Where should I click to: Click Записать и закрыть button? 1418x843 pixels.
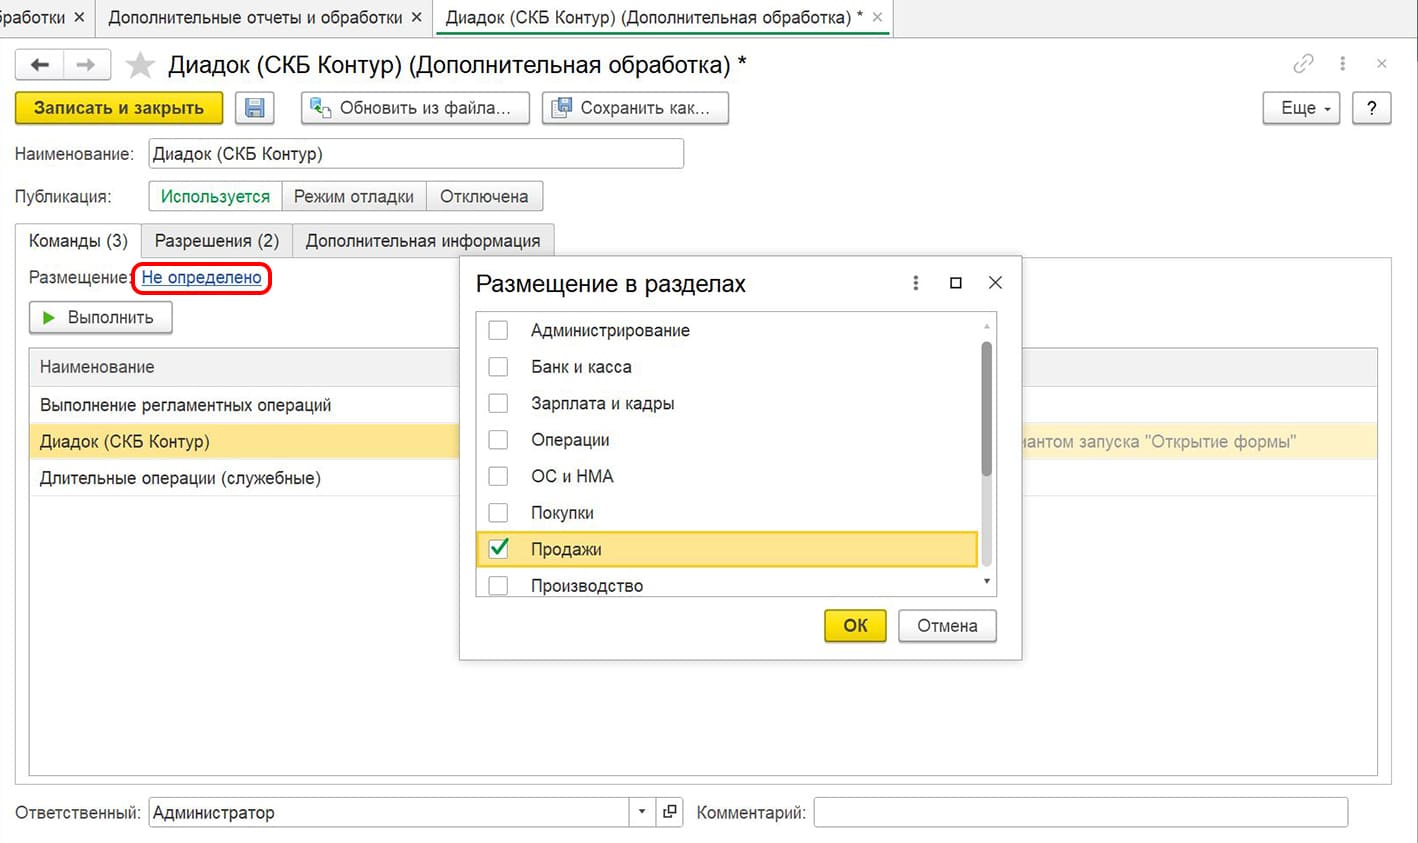point(119,108)
